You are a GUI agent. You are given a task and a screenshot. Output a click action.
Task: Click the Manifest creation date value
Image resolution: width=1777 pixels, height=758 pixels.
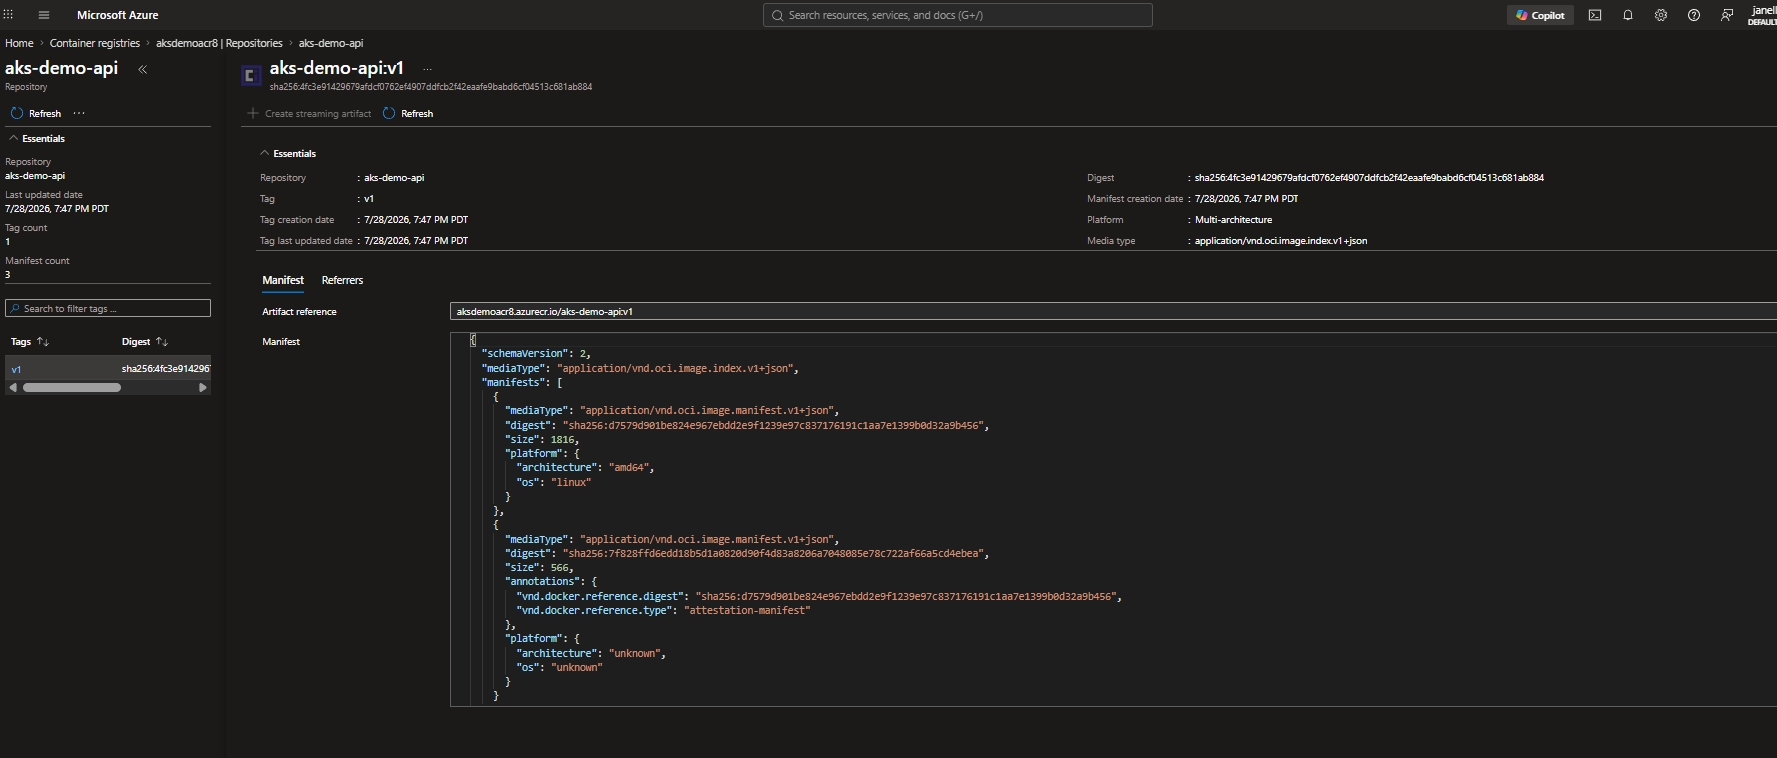point(1246,199)
